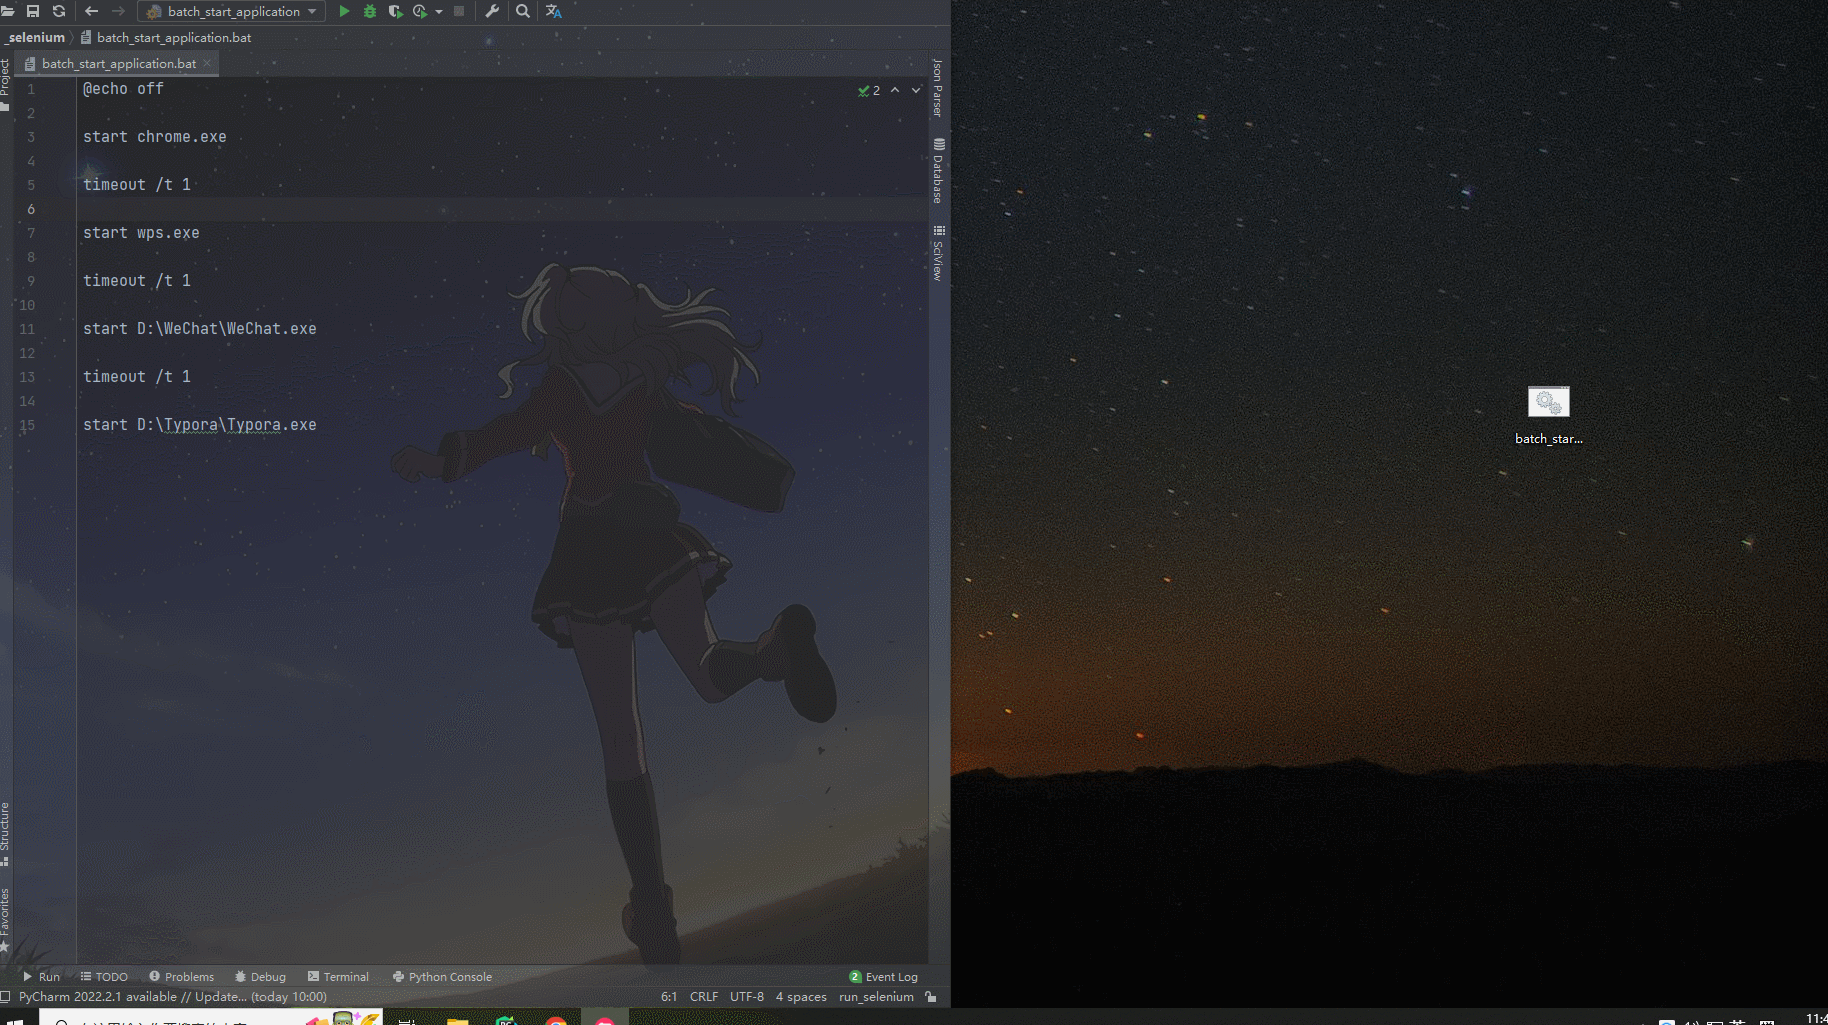Click the run_selenium interpreter widget
This screenshot has height=1025, width=1828.
point(876,997)
